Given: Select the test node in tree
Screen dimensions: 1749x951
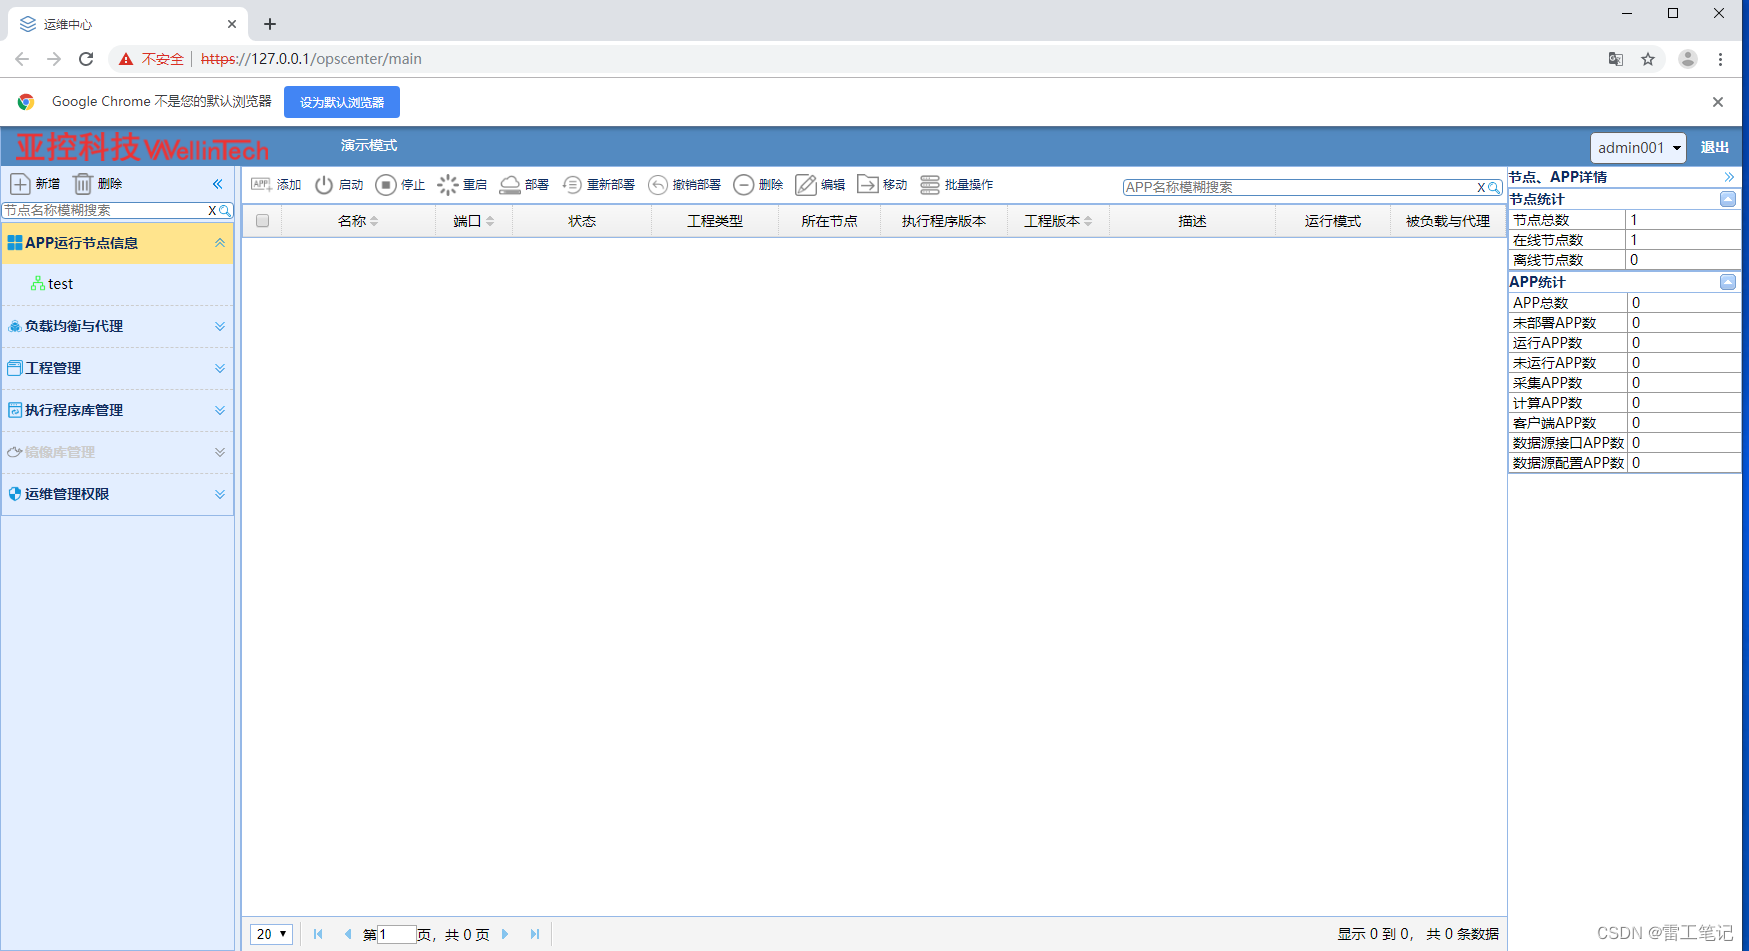Looking at the screenshot, I should point(60,284).
